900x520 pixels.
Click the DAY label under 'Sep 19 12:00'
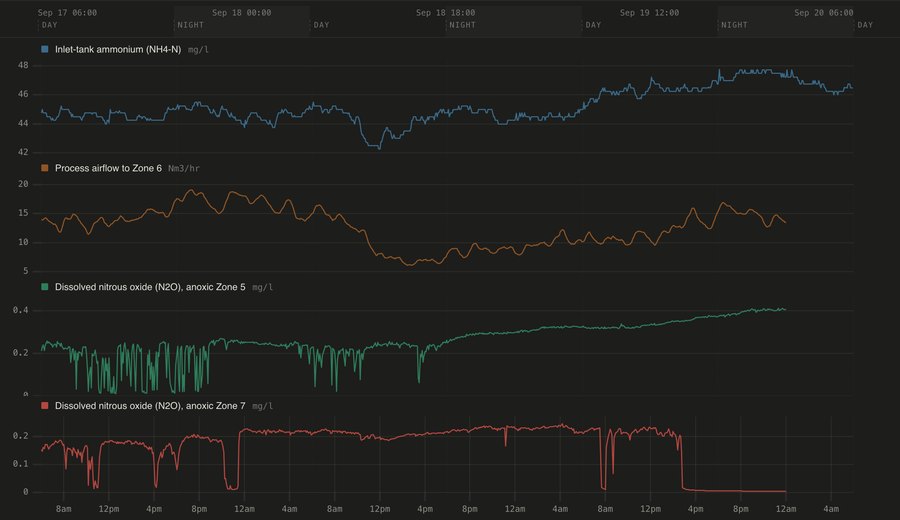point(593,25)
